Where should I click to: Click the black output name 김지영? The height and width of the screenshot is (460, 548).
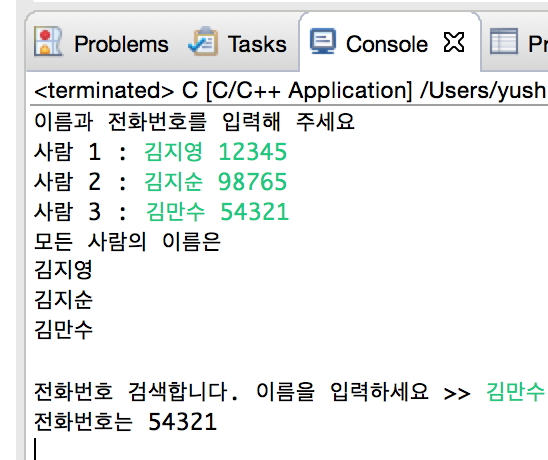[x=63, y=270]
